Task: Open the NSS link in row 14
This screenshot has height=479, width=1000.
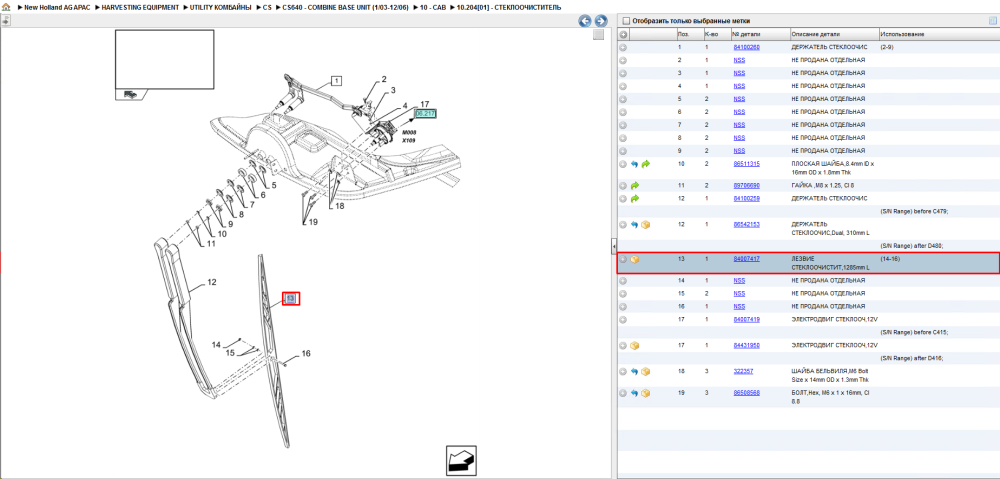Action: click(739, 280)
